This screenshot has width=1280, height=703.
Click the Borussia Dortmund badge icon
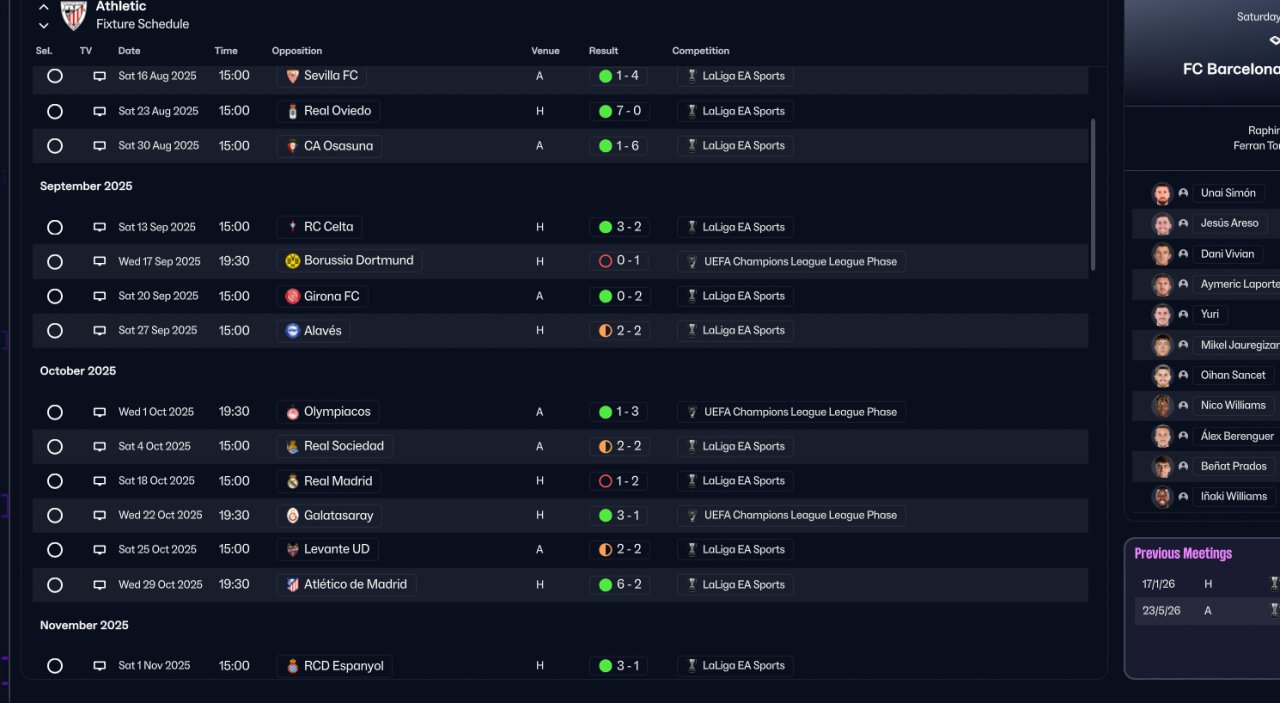[293, 261]
